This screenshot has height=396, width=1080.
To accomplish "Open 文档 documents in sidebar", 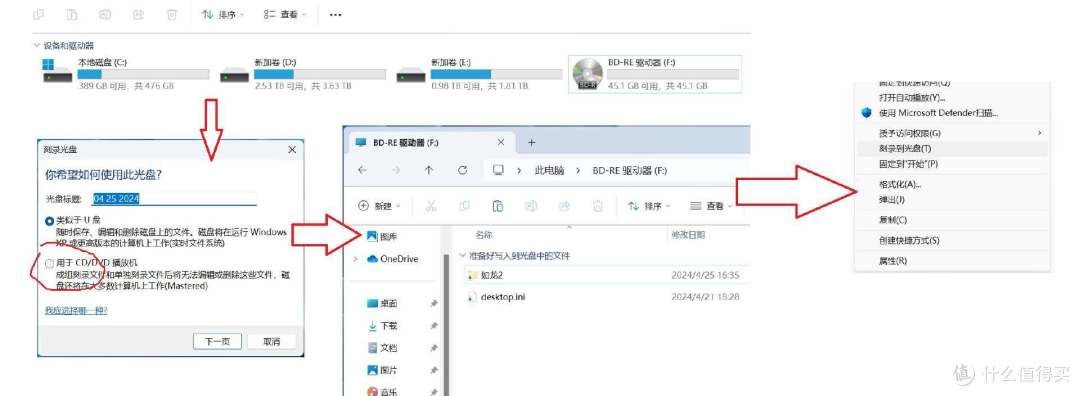I will click(382, 348).
